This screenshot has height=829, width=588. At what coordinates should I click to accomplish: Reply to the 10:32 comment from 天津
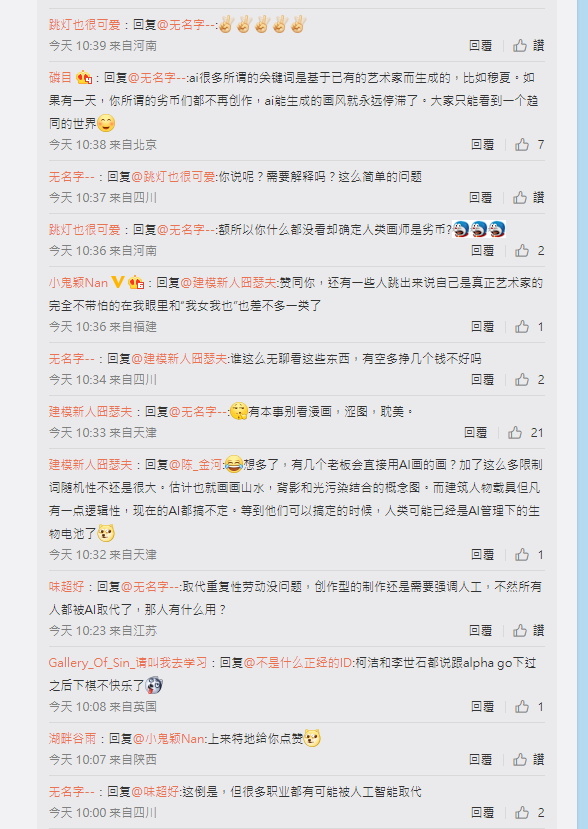[482, 554]
